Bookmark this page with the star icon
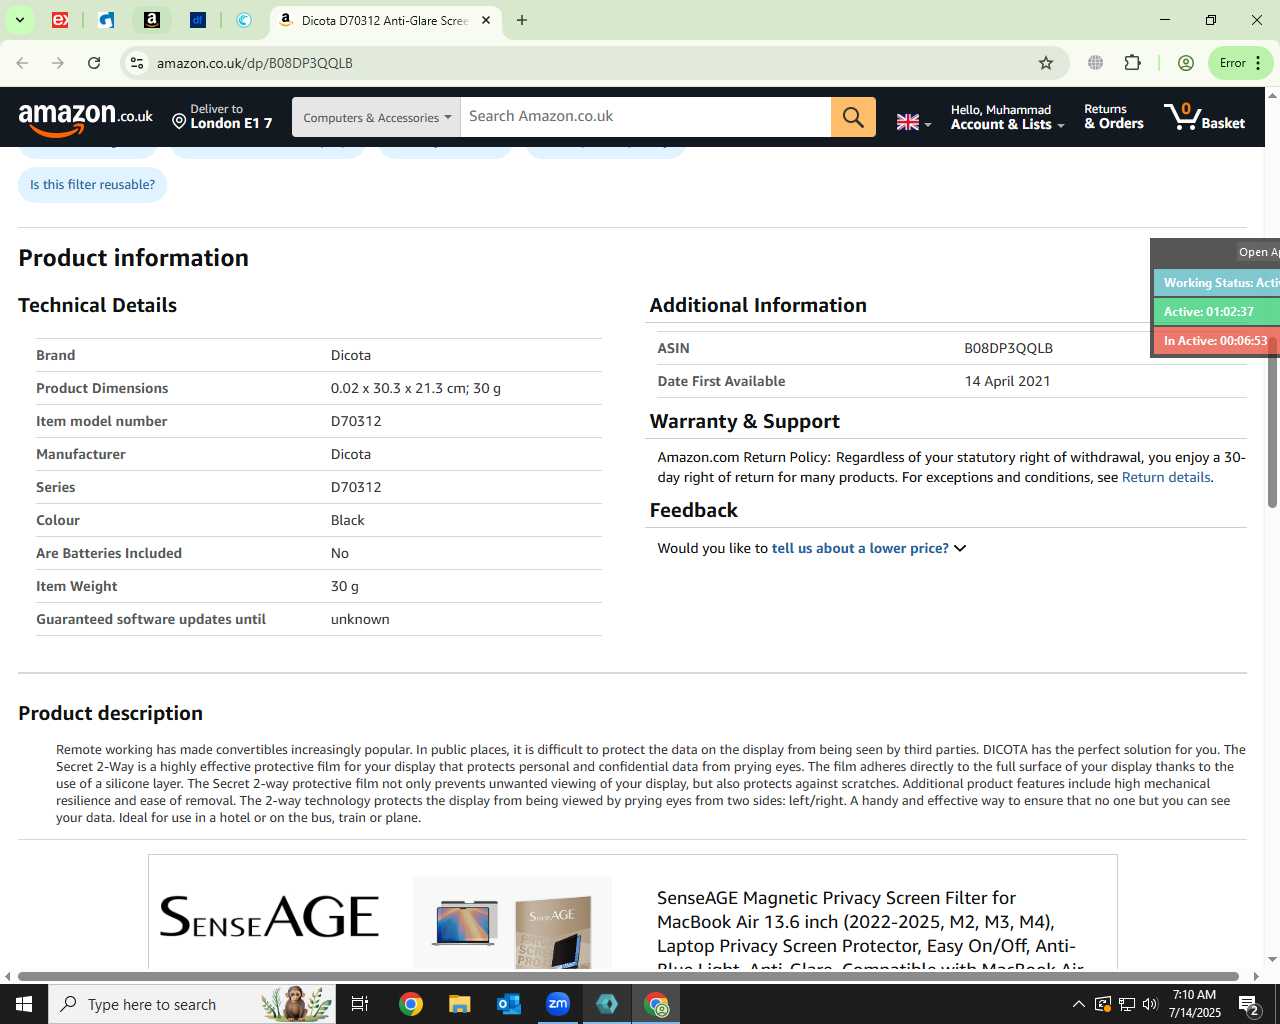This screenshot has width=1280, height=1024. click(x=1046, y=63)
